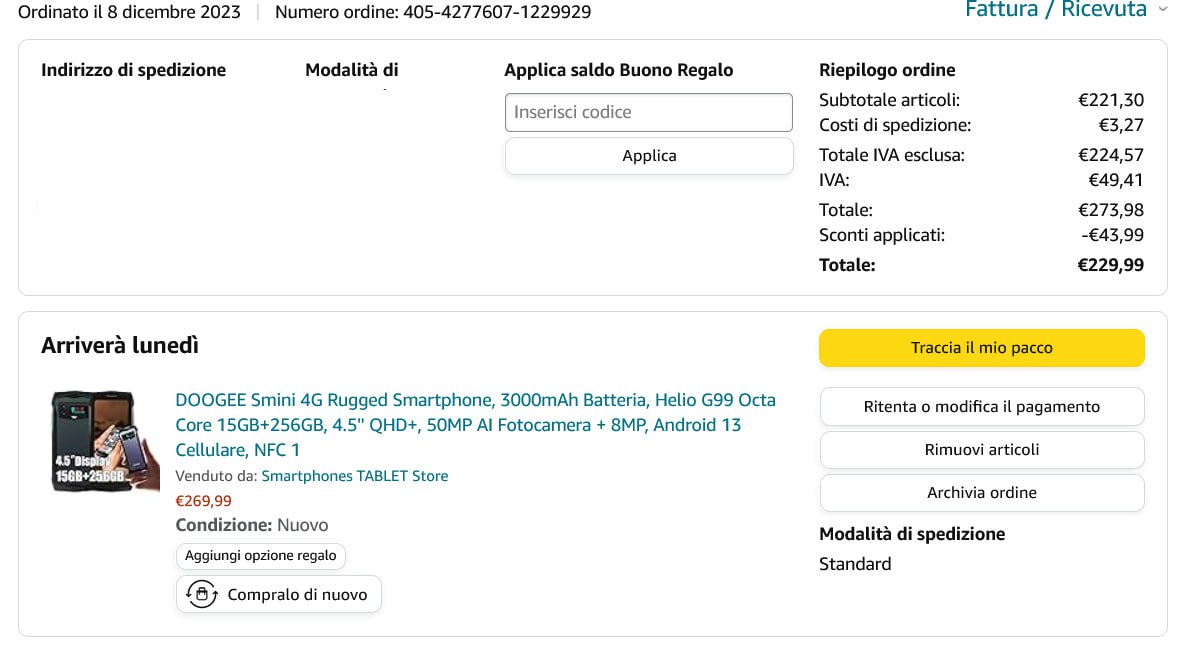This screenshot has width=1192, height=660.
Task: Click the bold €229,99 final total
Action: pyautogui.click(x=1110, y=265)
